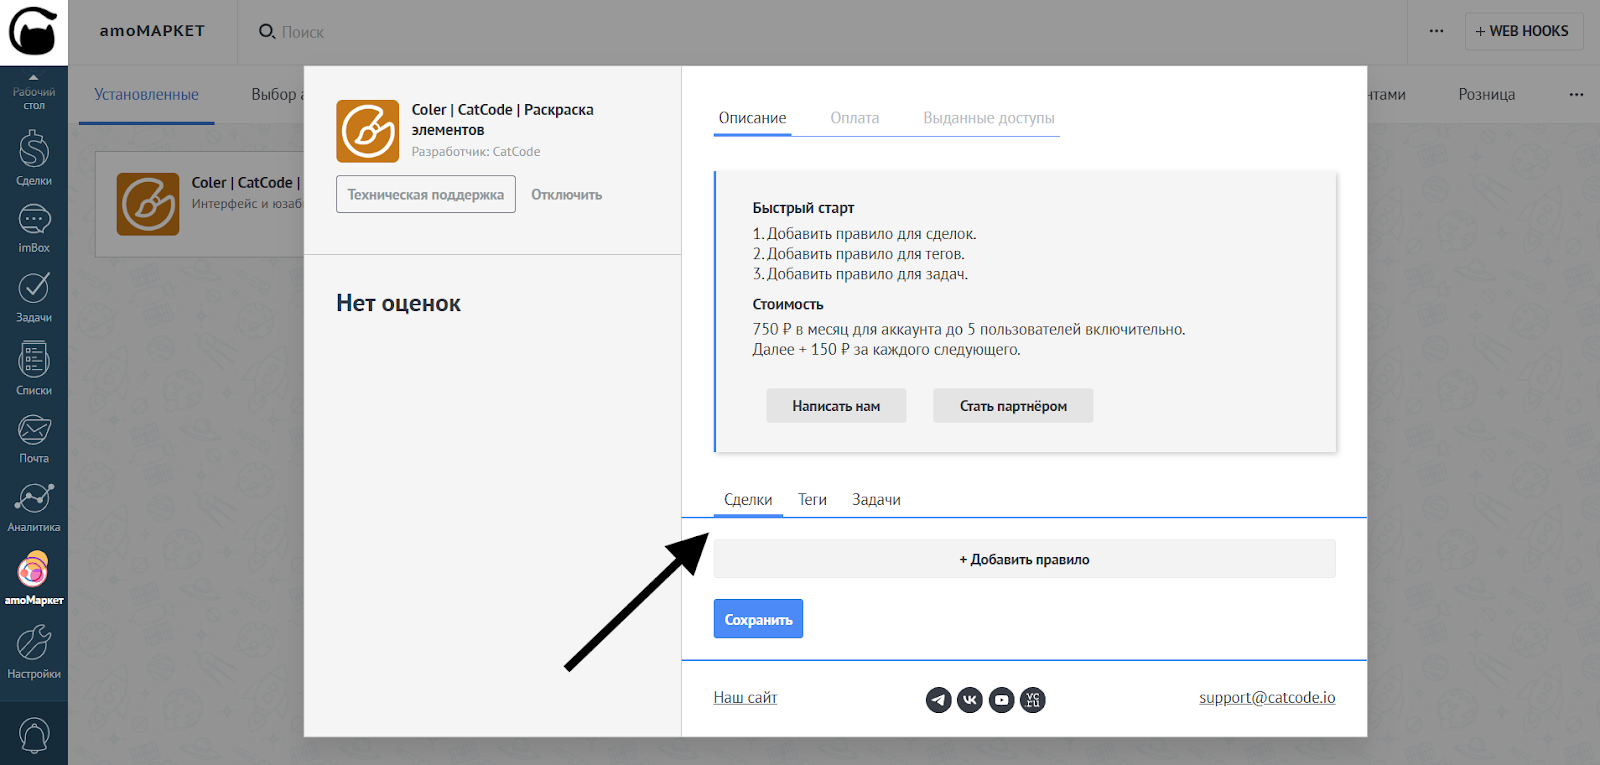Open the VK social icon

click(970, 700)
